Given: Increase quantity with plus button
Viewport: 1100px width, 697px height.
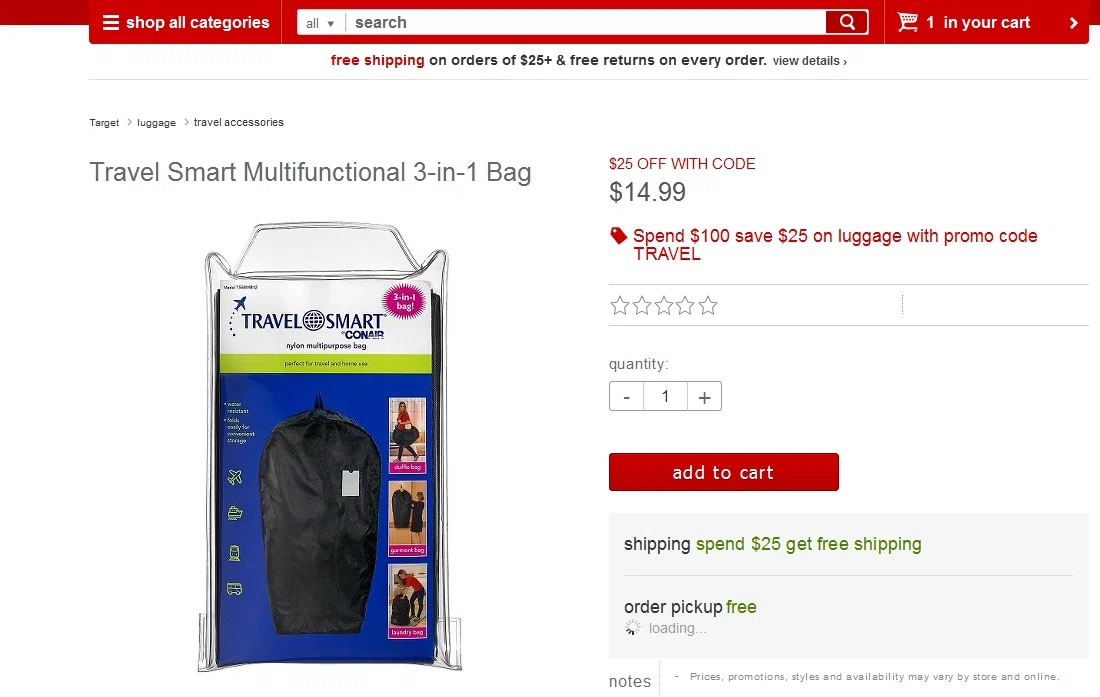Looking at the screenshot, I should [704, 396].
